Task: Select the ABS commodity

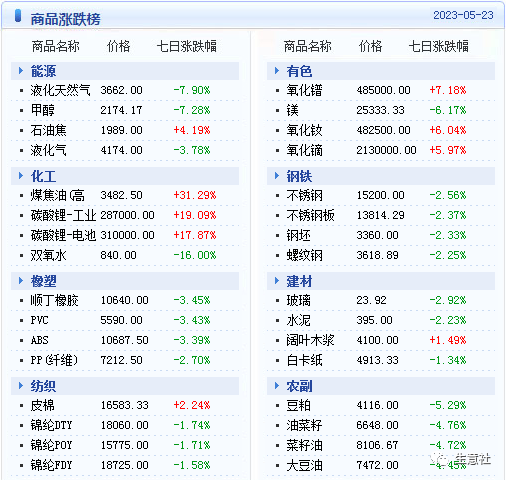Action: coord(39,340)
